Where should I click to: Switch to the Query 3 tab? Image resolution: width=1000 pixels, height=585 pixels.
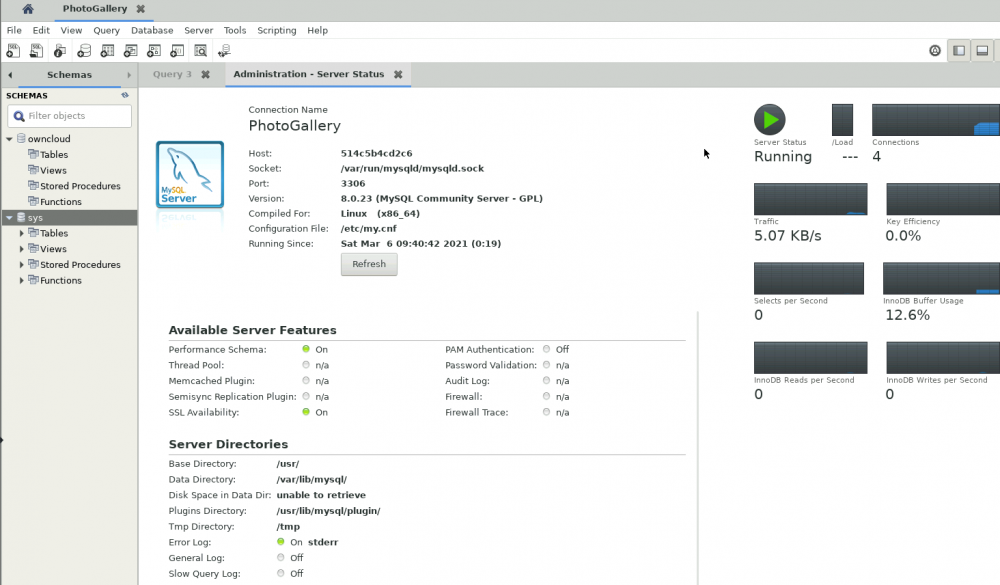click(172, 74)
